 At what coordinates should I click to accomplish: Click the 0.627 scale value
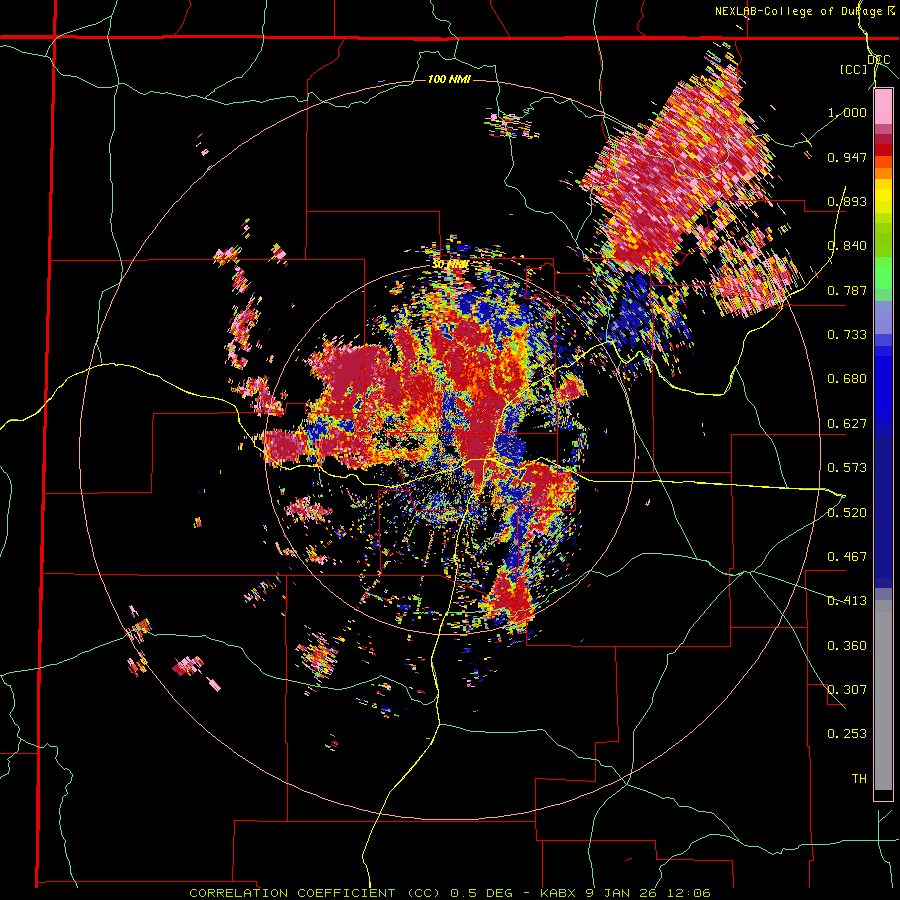tap(847, 424)
